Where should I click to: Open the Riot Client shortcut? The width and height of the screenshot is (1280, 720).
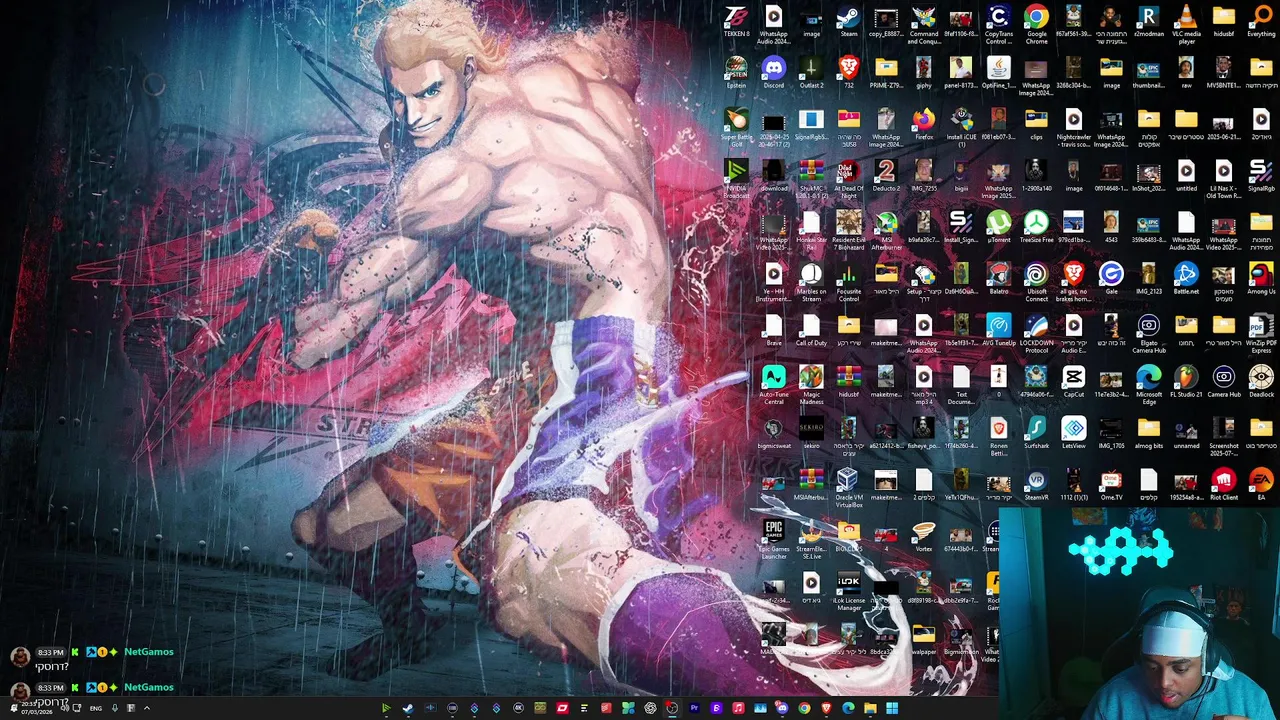[x=1223, y=486]
